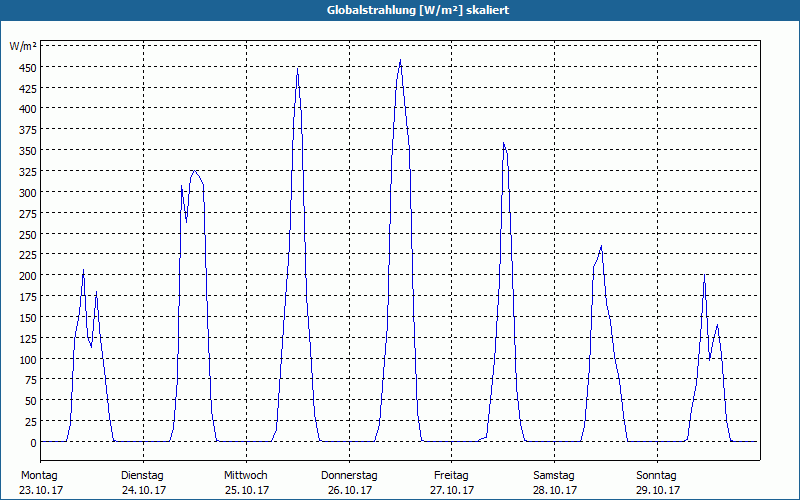The height and width of the screenshot is (500, 800).
Task: Click the W/m² unit label
Action: click(x=23, y=46)
